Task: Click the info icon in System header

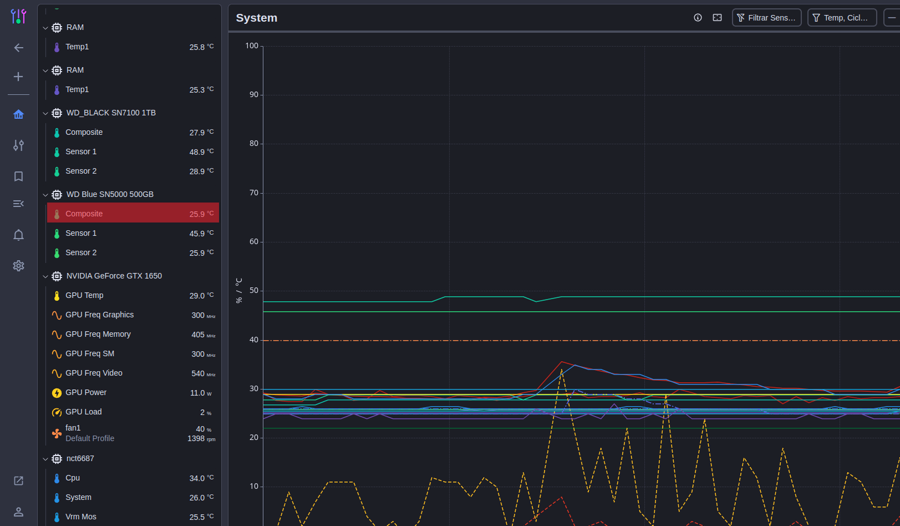Action: (698, 18)
